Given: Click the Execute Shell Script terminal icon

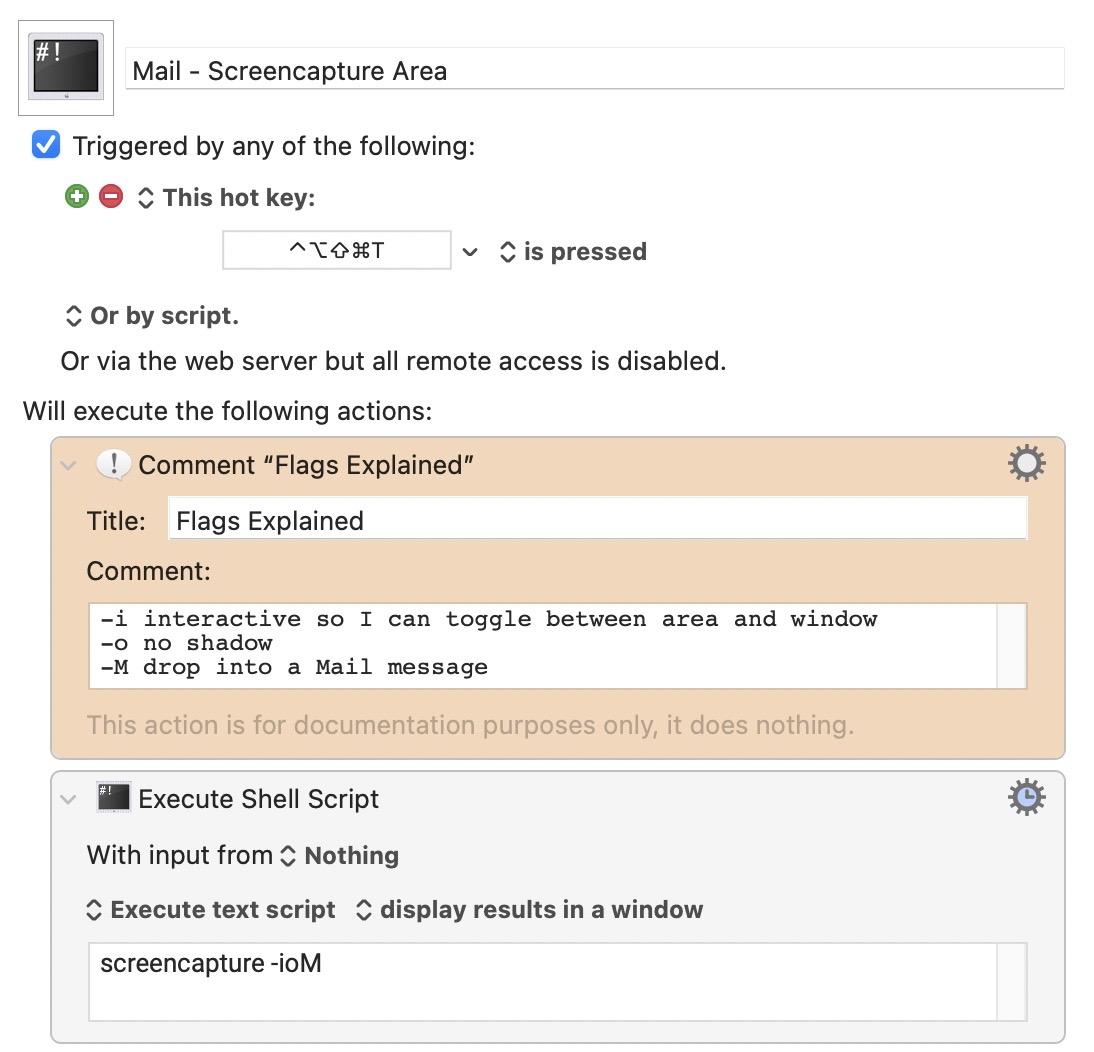Looking at the screenshot, I should pos(113,798).
